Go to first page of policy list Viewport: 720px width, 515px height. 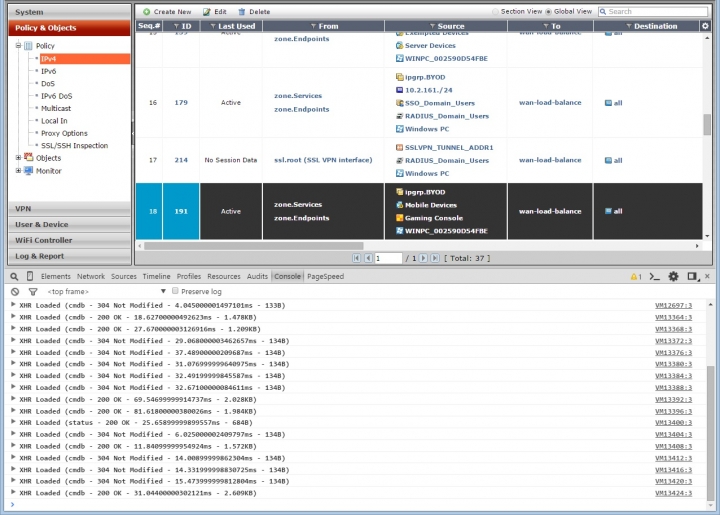(x=356, y=258)
